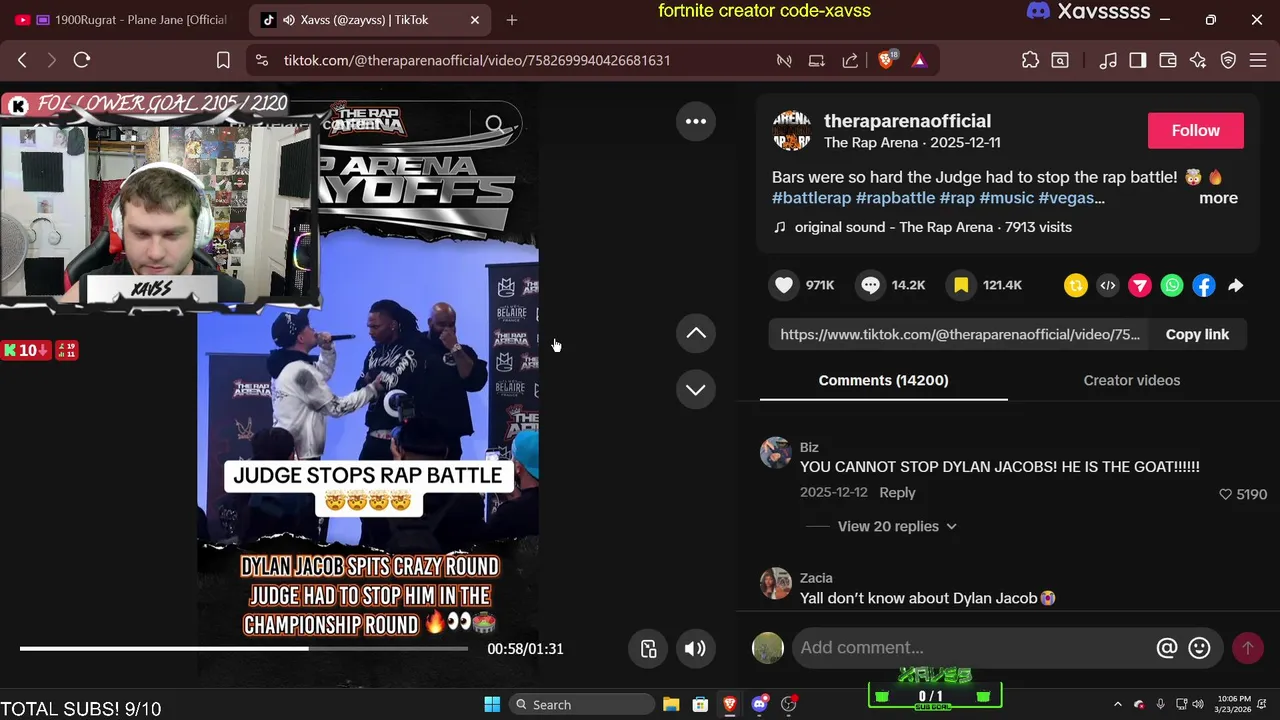Switch to the Comments (14200) tab
Image resolution: width=1280 pixels, height=720 pixels.
pos(883,380)
